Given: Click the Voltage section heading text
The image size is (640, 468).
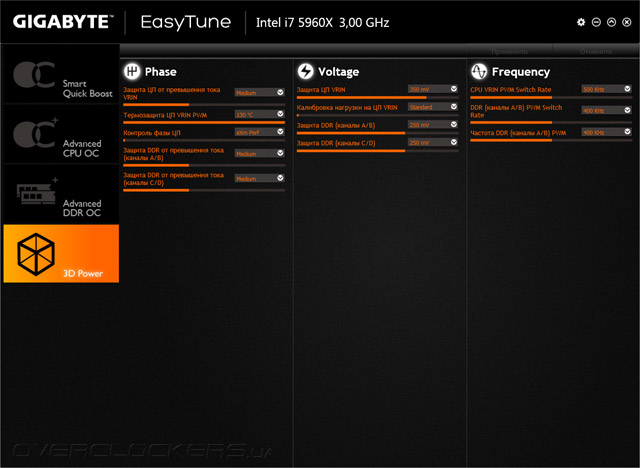Looking at the screenshot, I should click(338, 72).
